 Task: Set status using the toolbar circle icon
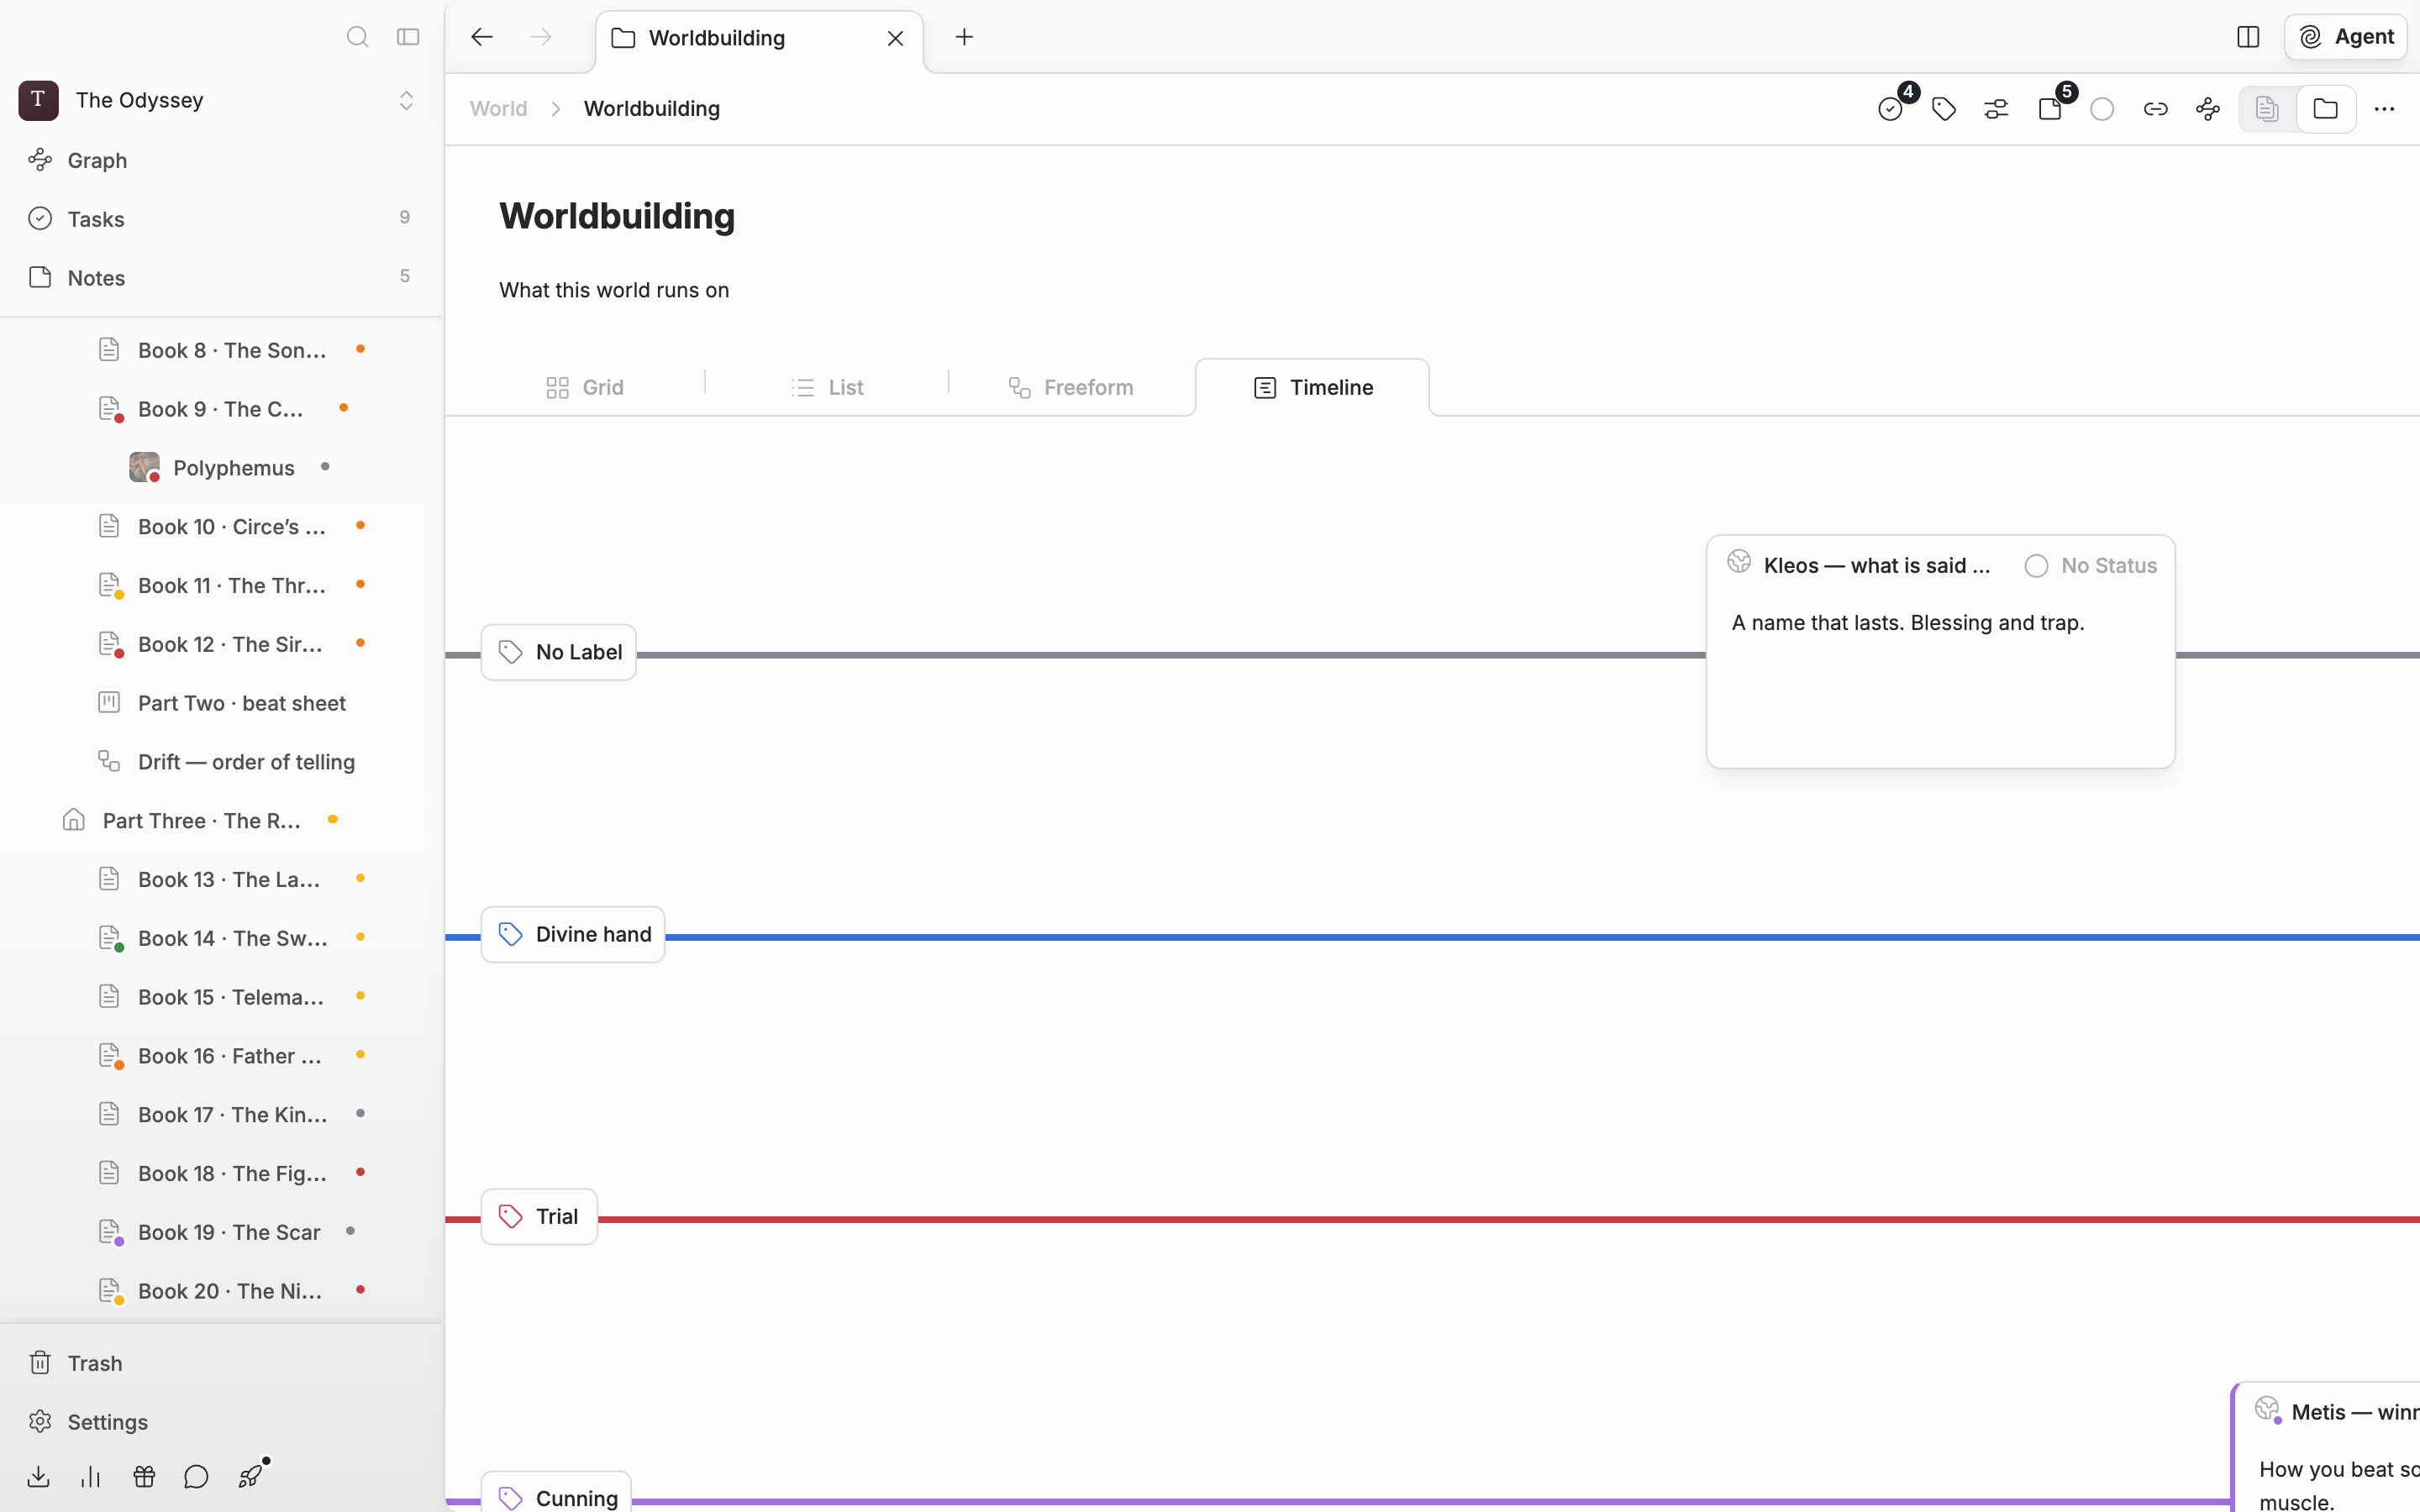(x=2102, y=109)
